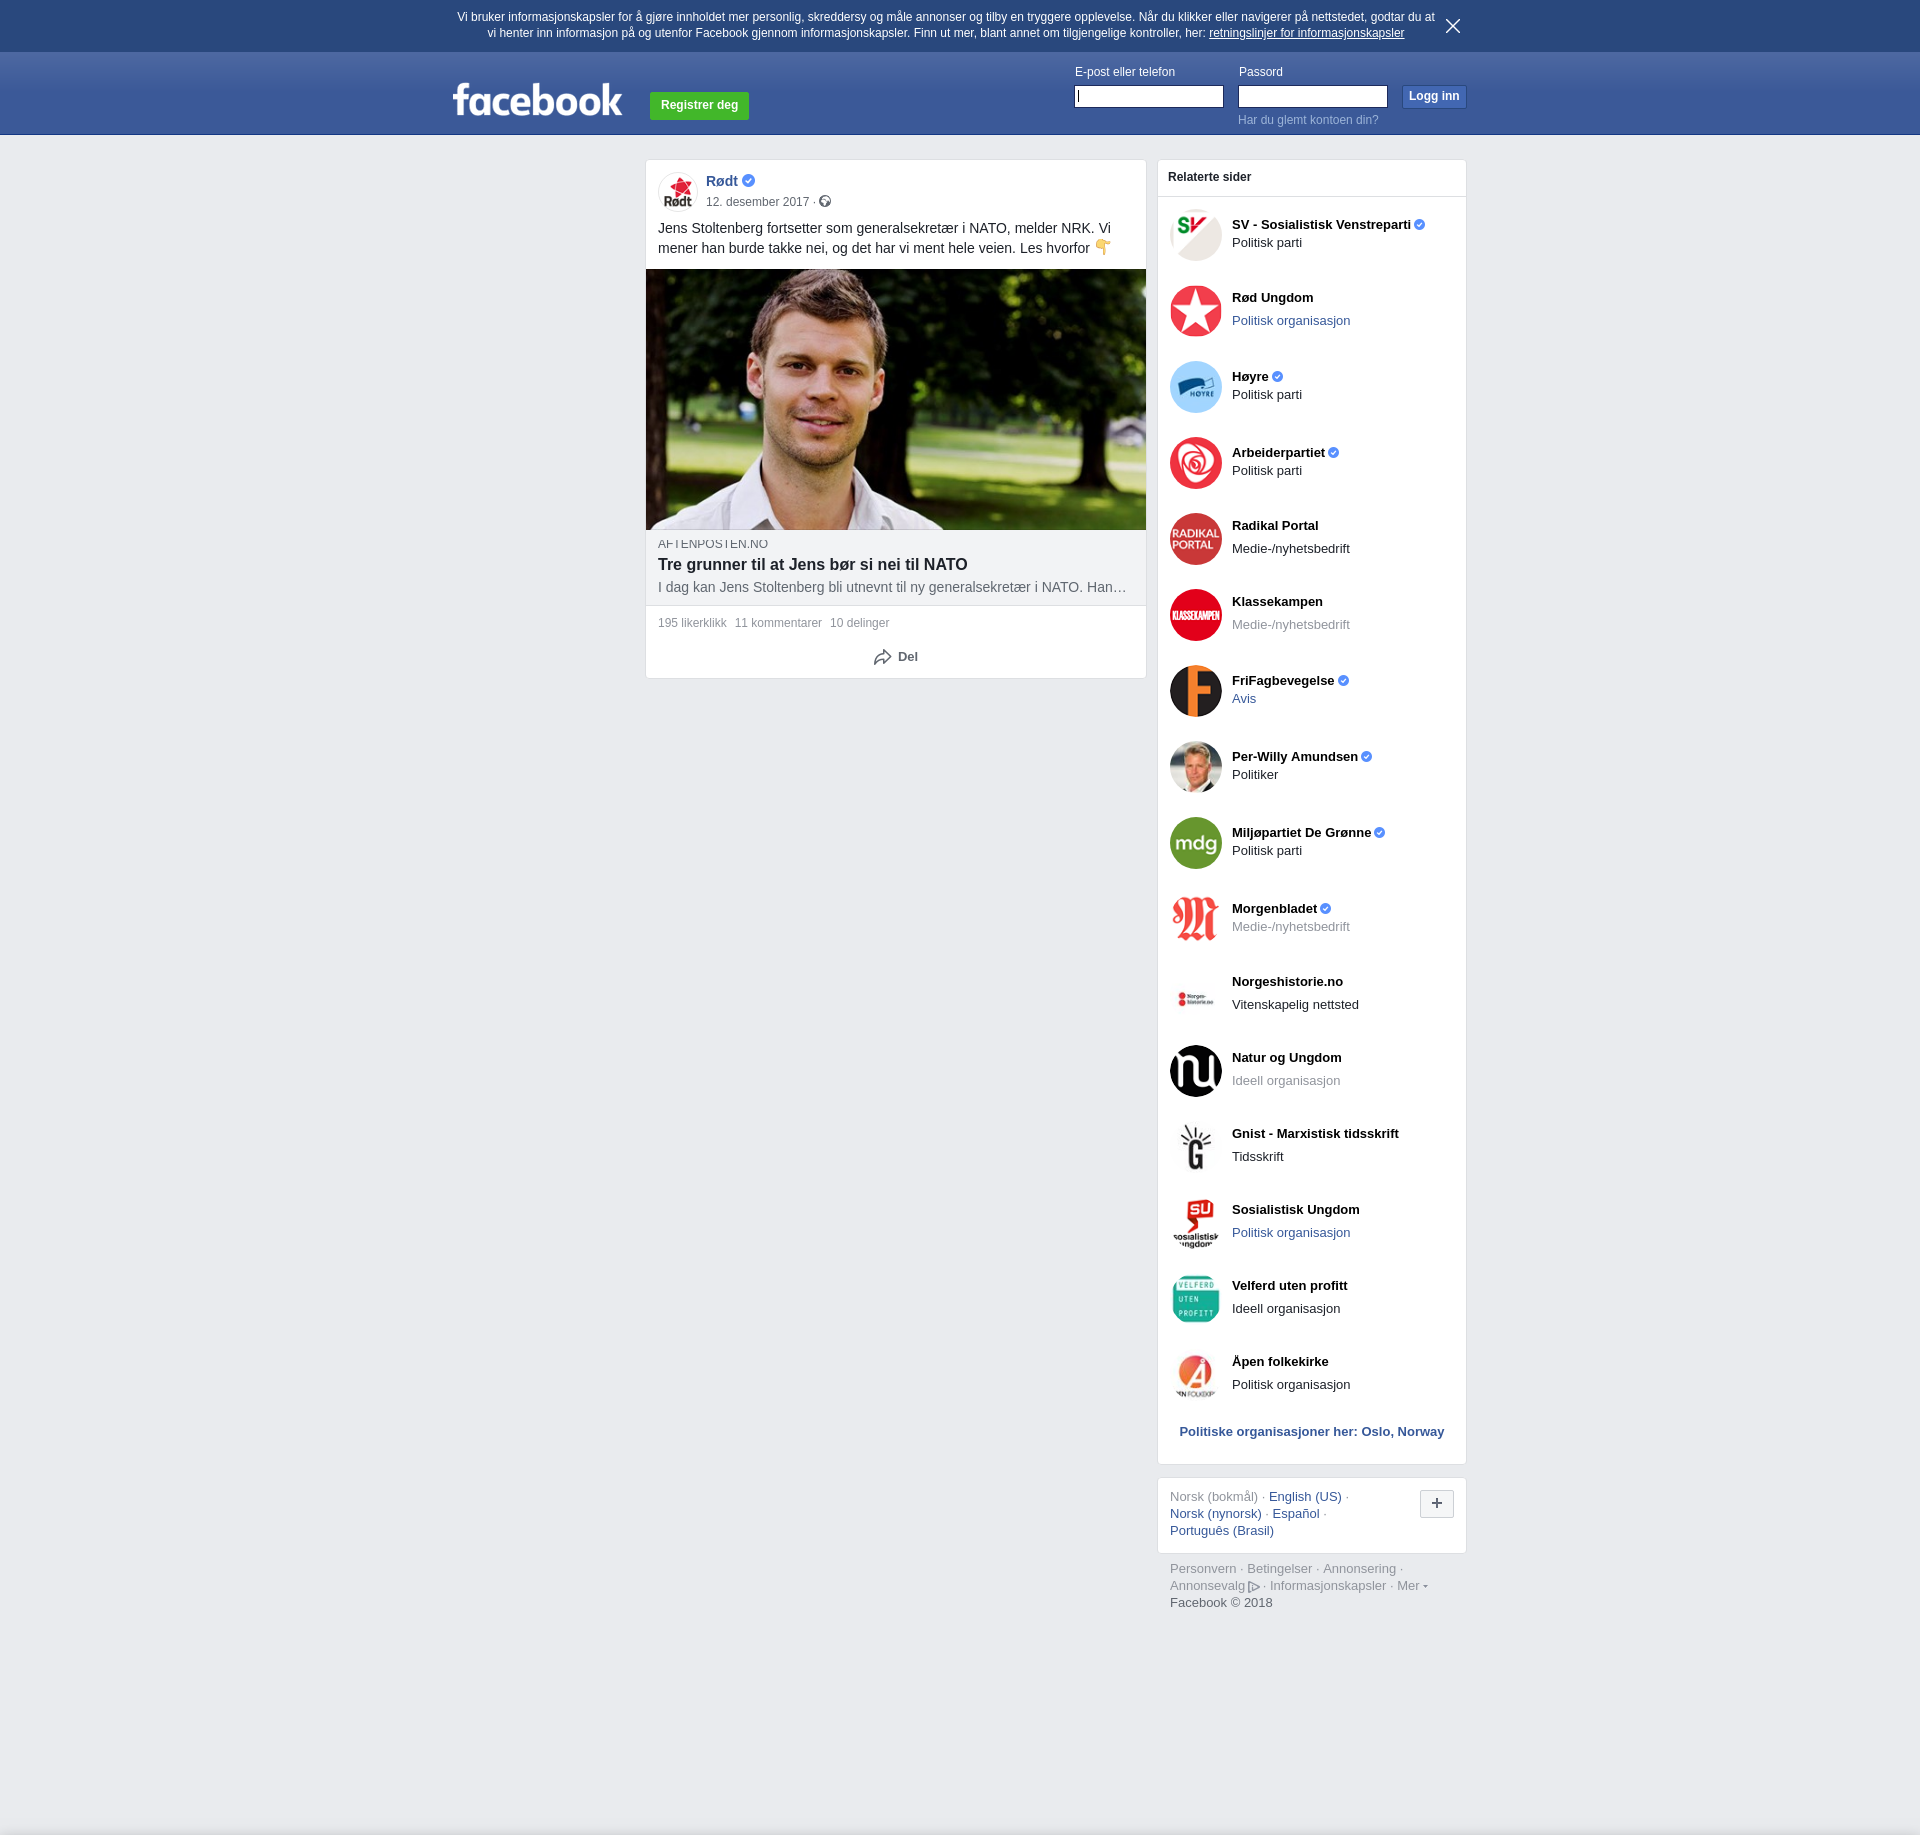View the 10 delinger link
The height and width of the screenshot is (1835, 1920).
pyautogui.click(x=859, y=623)
